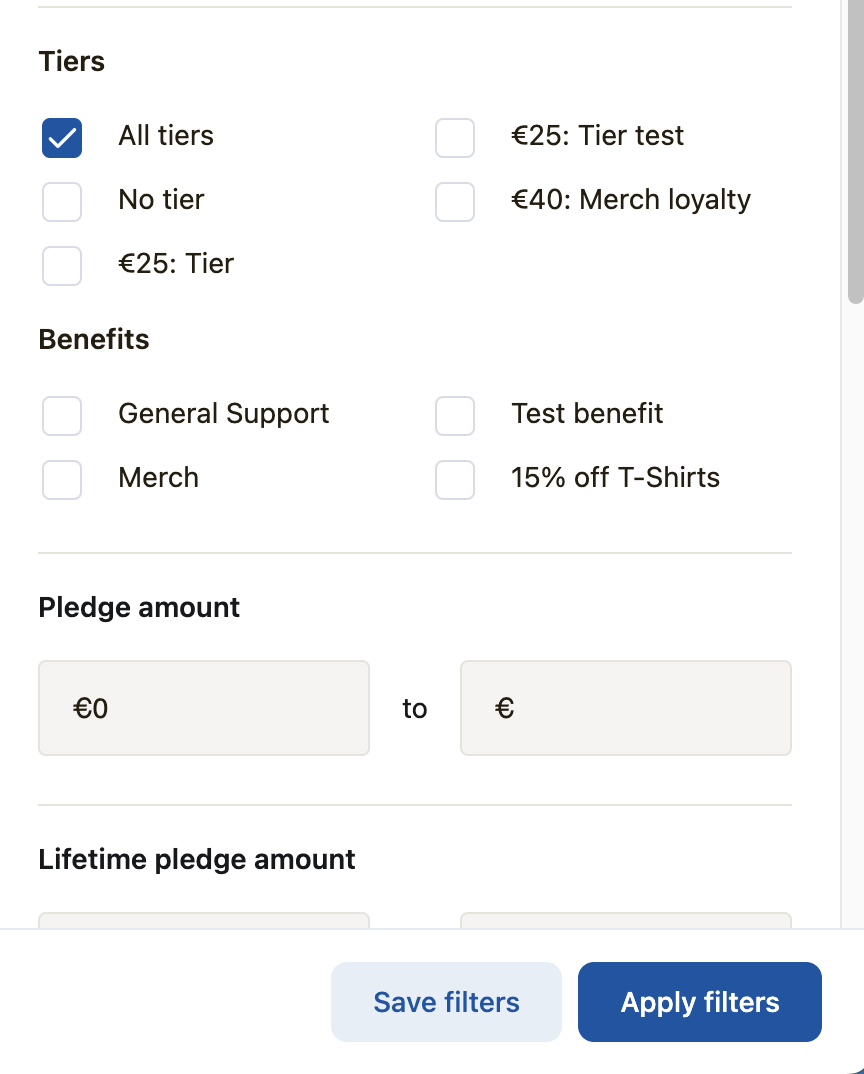Check the Test benefit checkbox

(x=455, y=416)
